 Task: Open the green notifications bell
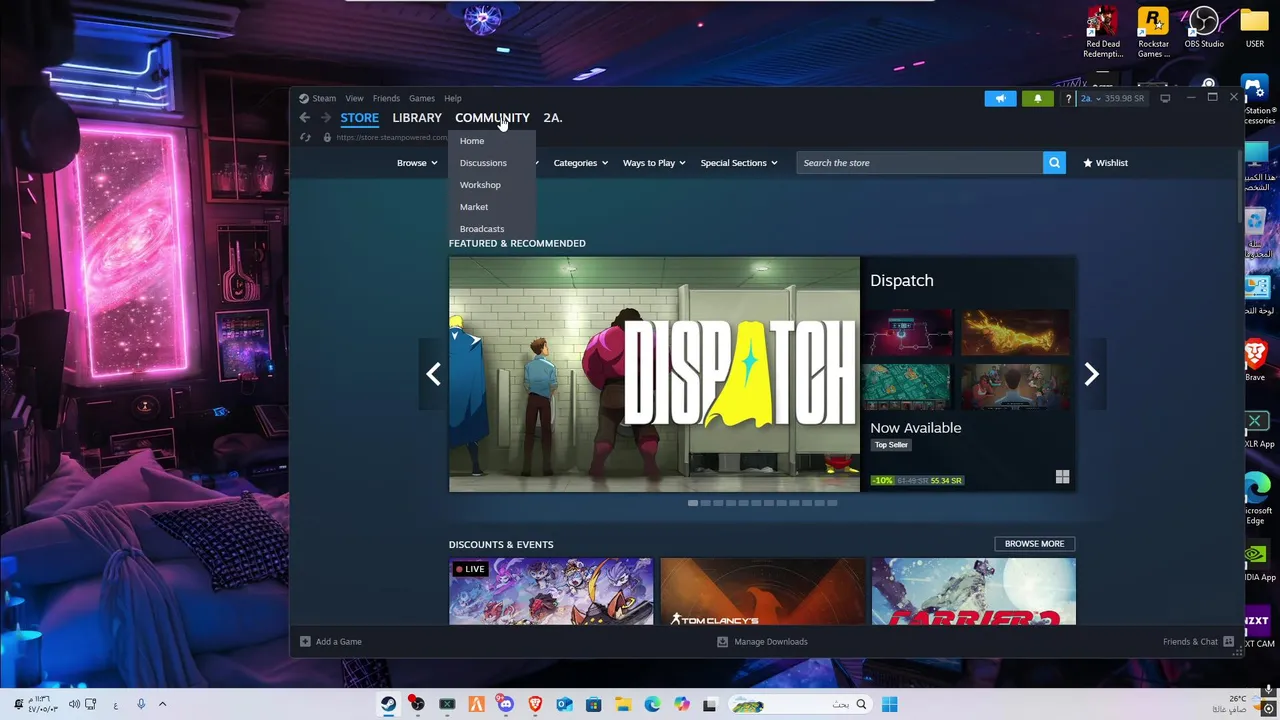pos(1037,98)
